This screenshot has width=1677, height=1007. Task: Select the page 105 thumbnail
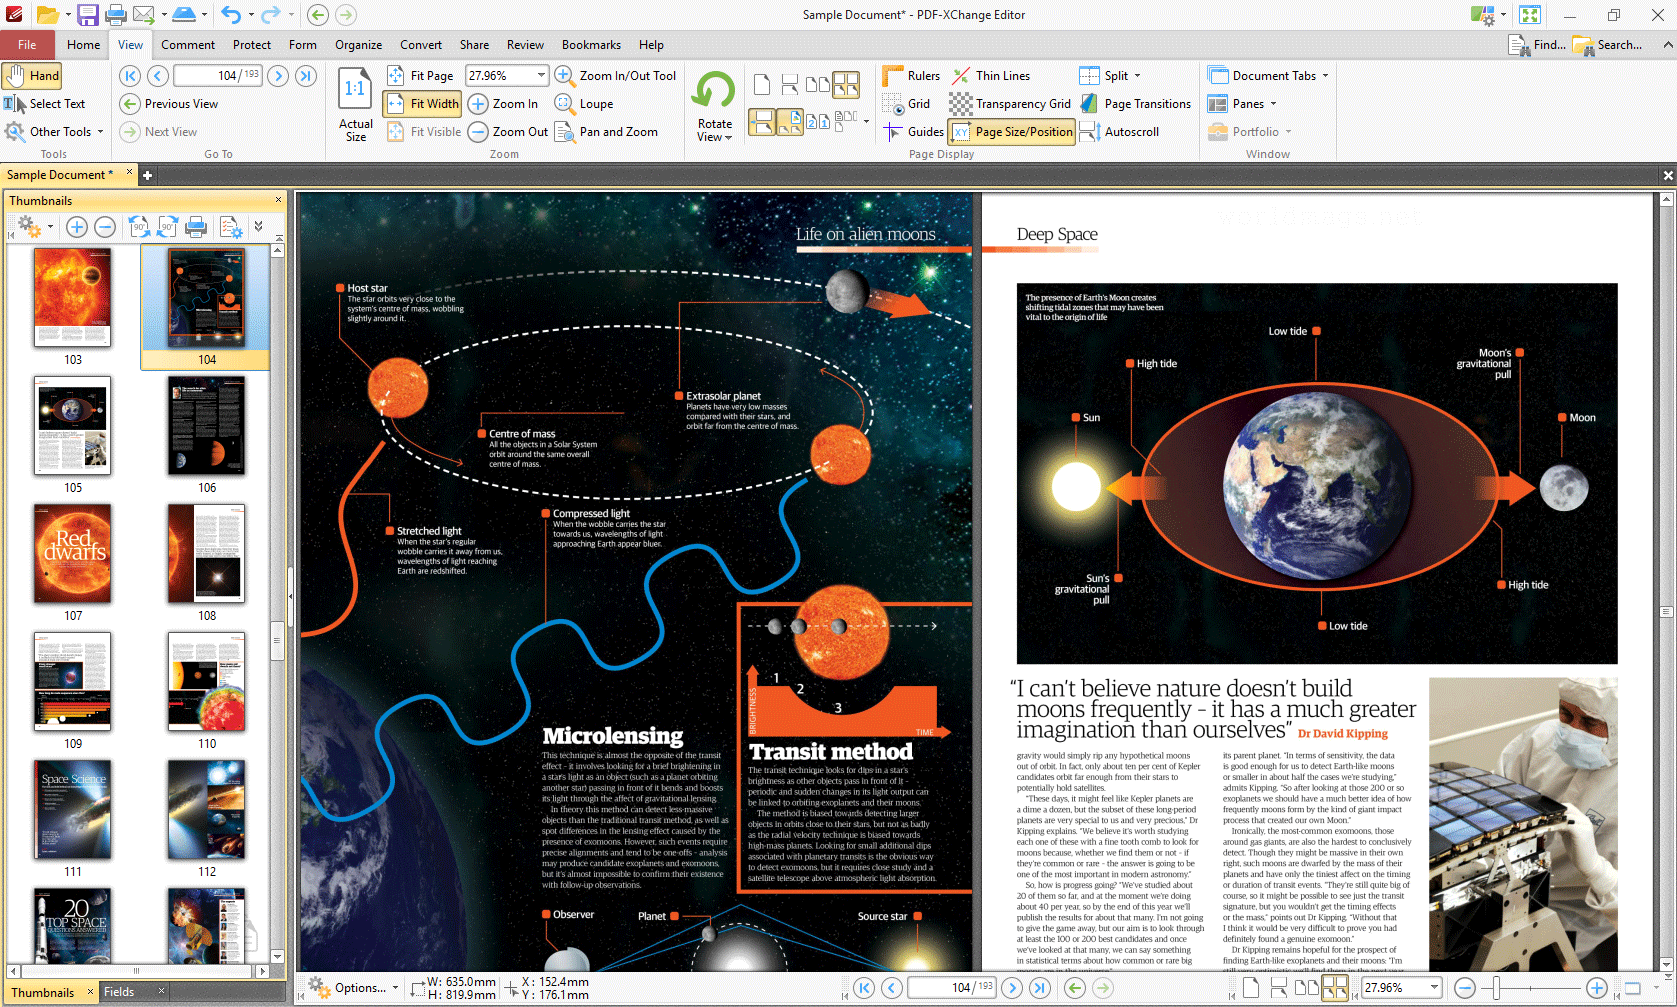coord(73,425)
